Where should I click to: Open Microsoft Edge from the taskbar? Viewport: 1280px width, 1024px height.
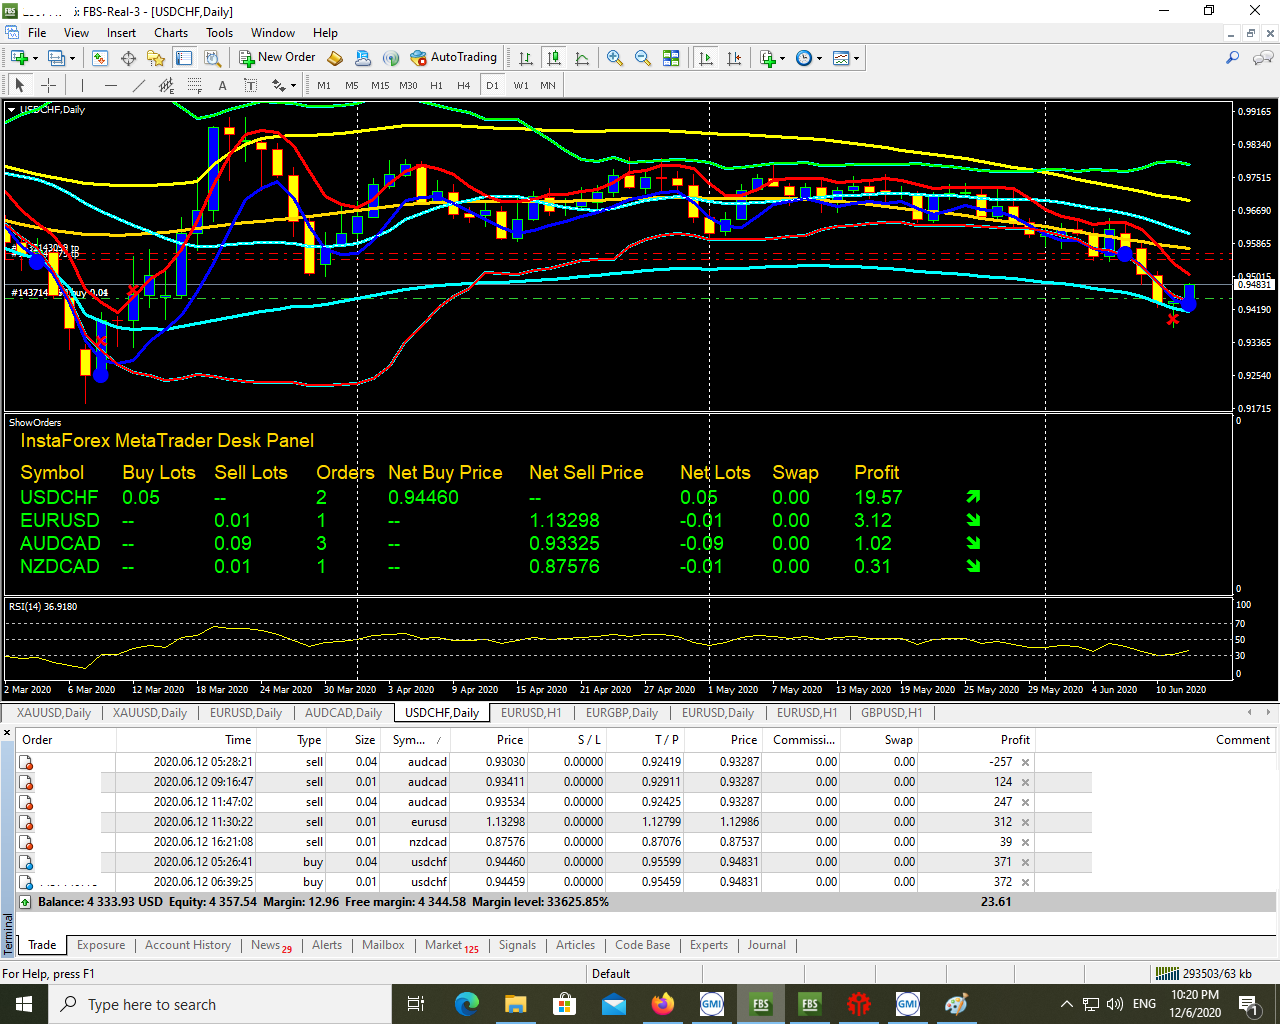point(466,1004)
